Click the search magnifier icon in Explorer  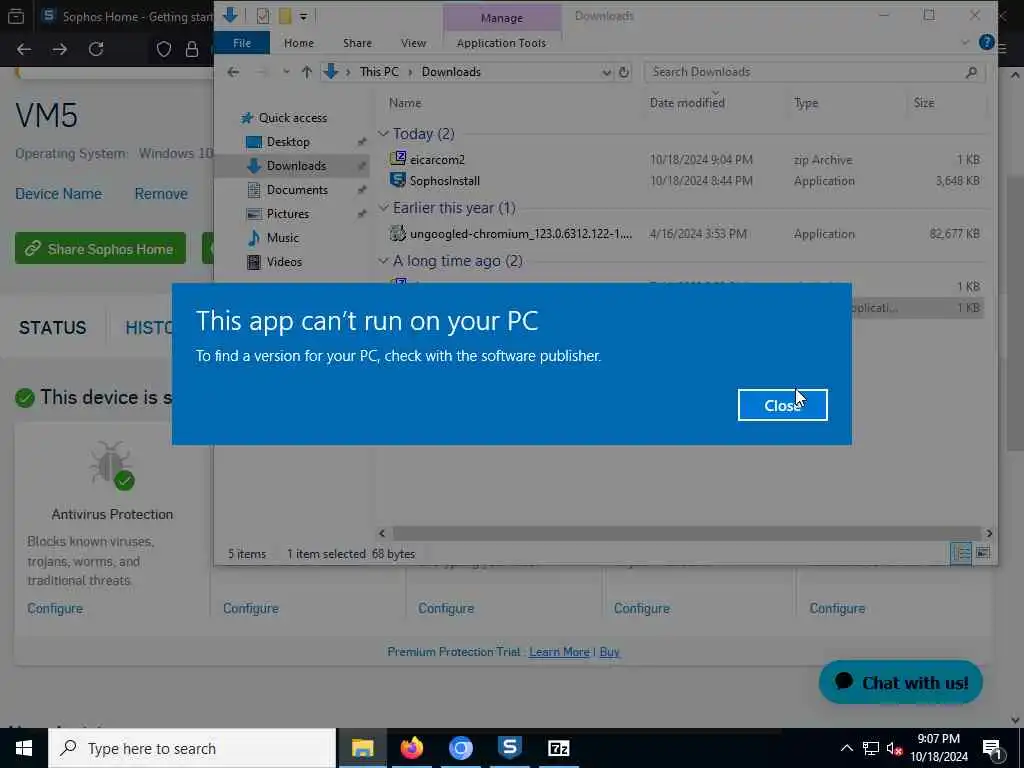click(x=971, y=72)
